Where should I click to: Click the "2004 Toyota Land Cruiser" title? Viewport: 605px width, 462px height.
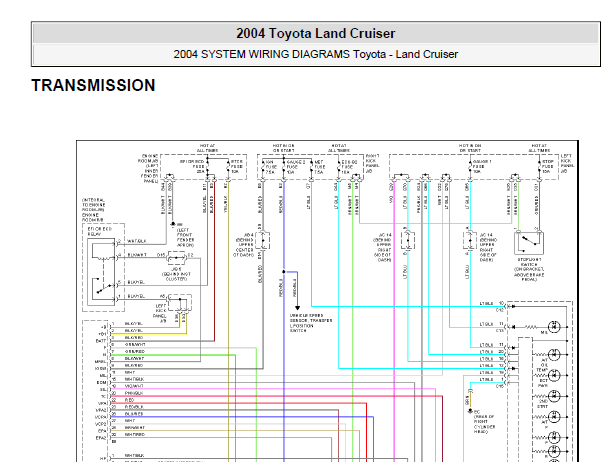pyautogui.click(x=316, y=33)
